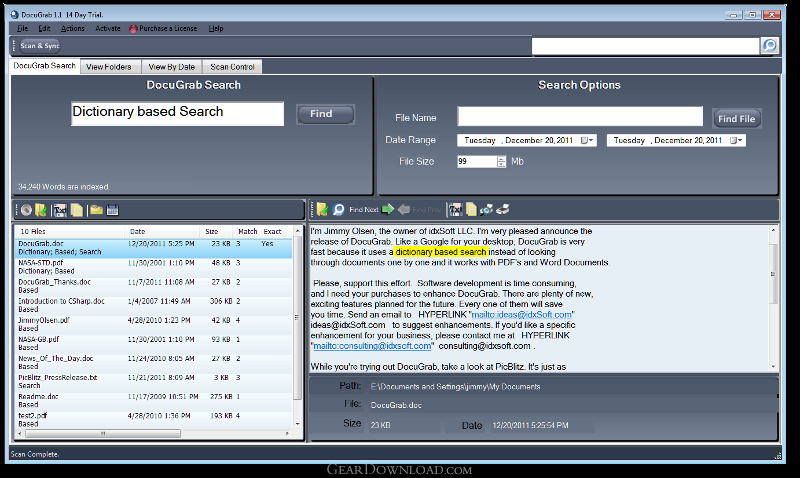Sort by the Exact column header

pos(272,231)
